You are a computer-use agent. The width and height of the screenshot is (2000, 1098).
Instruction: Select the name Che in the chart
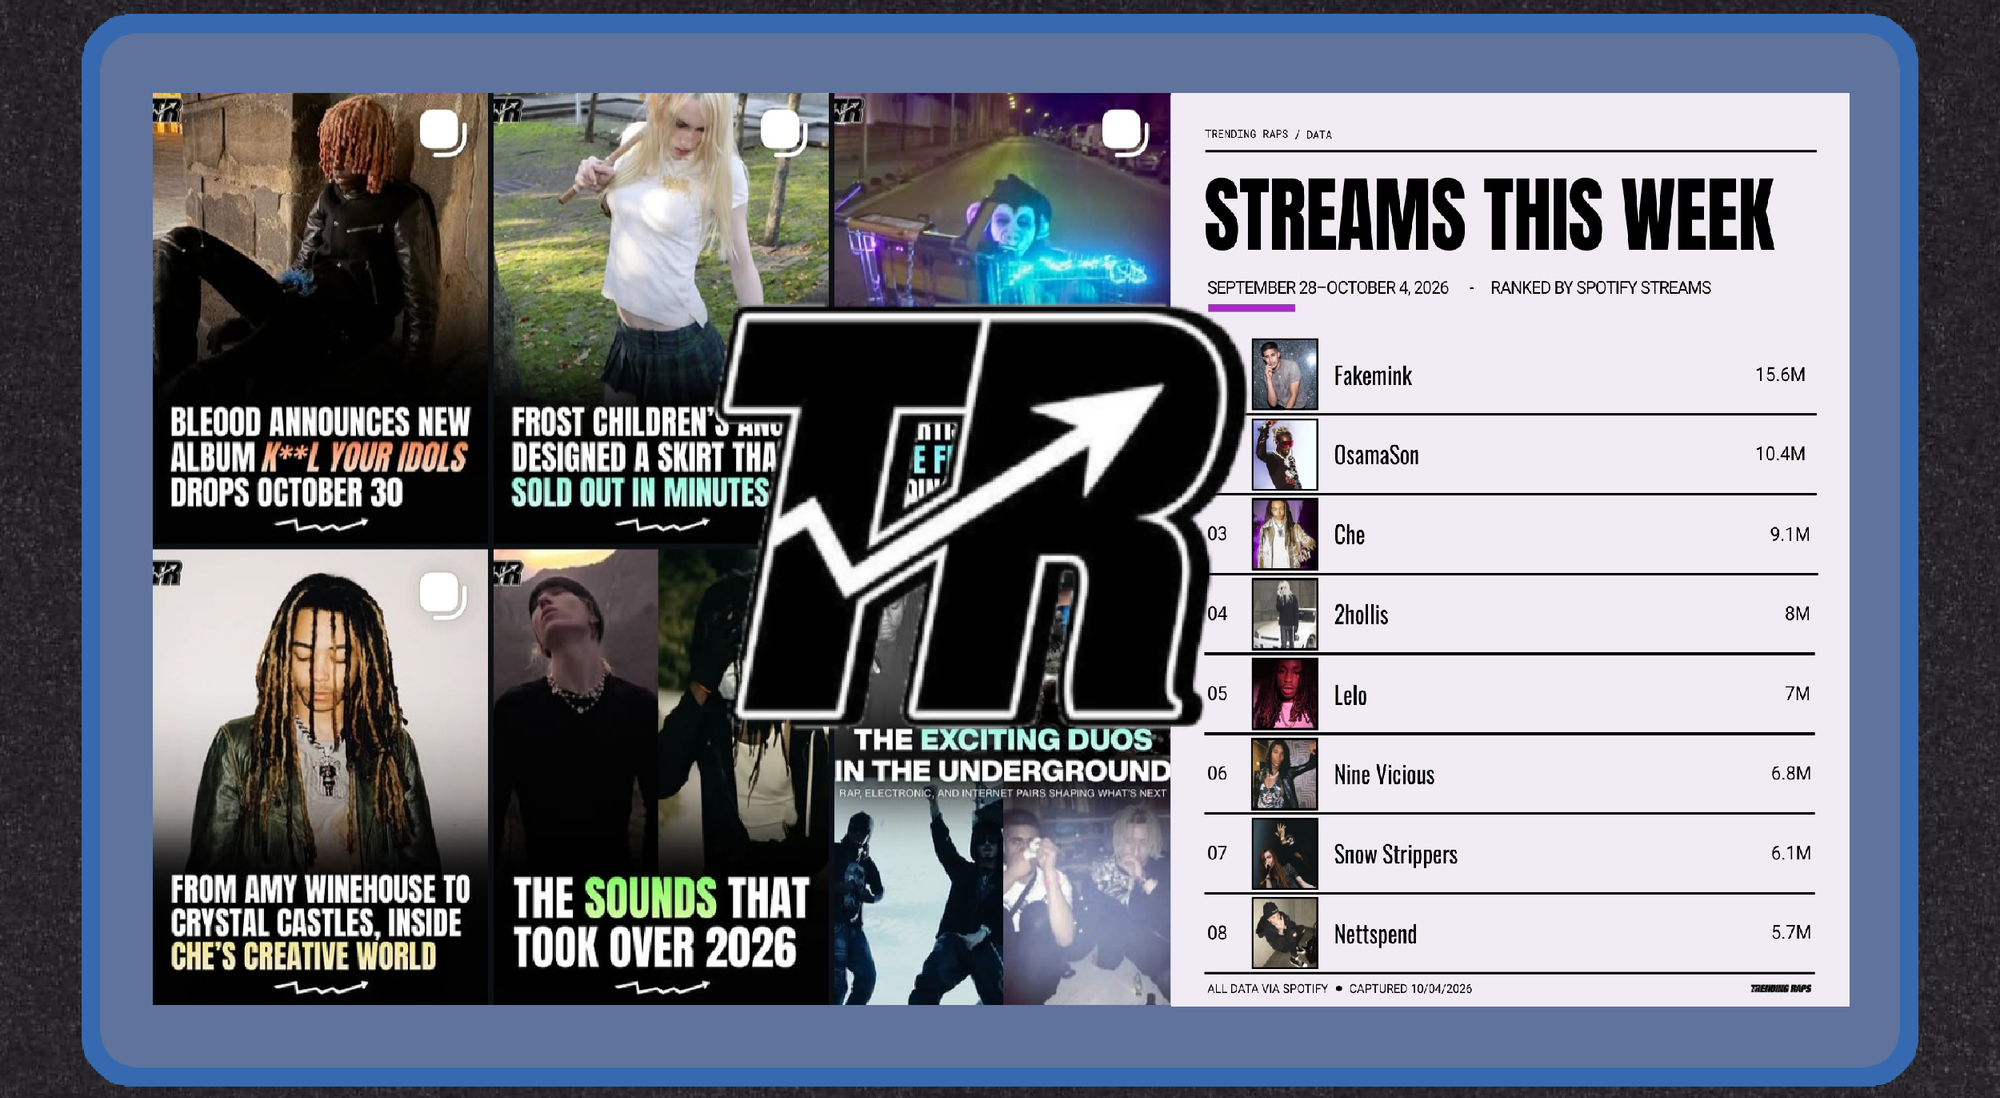[x=1349, y=535]
